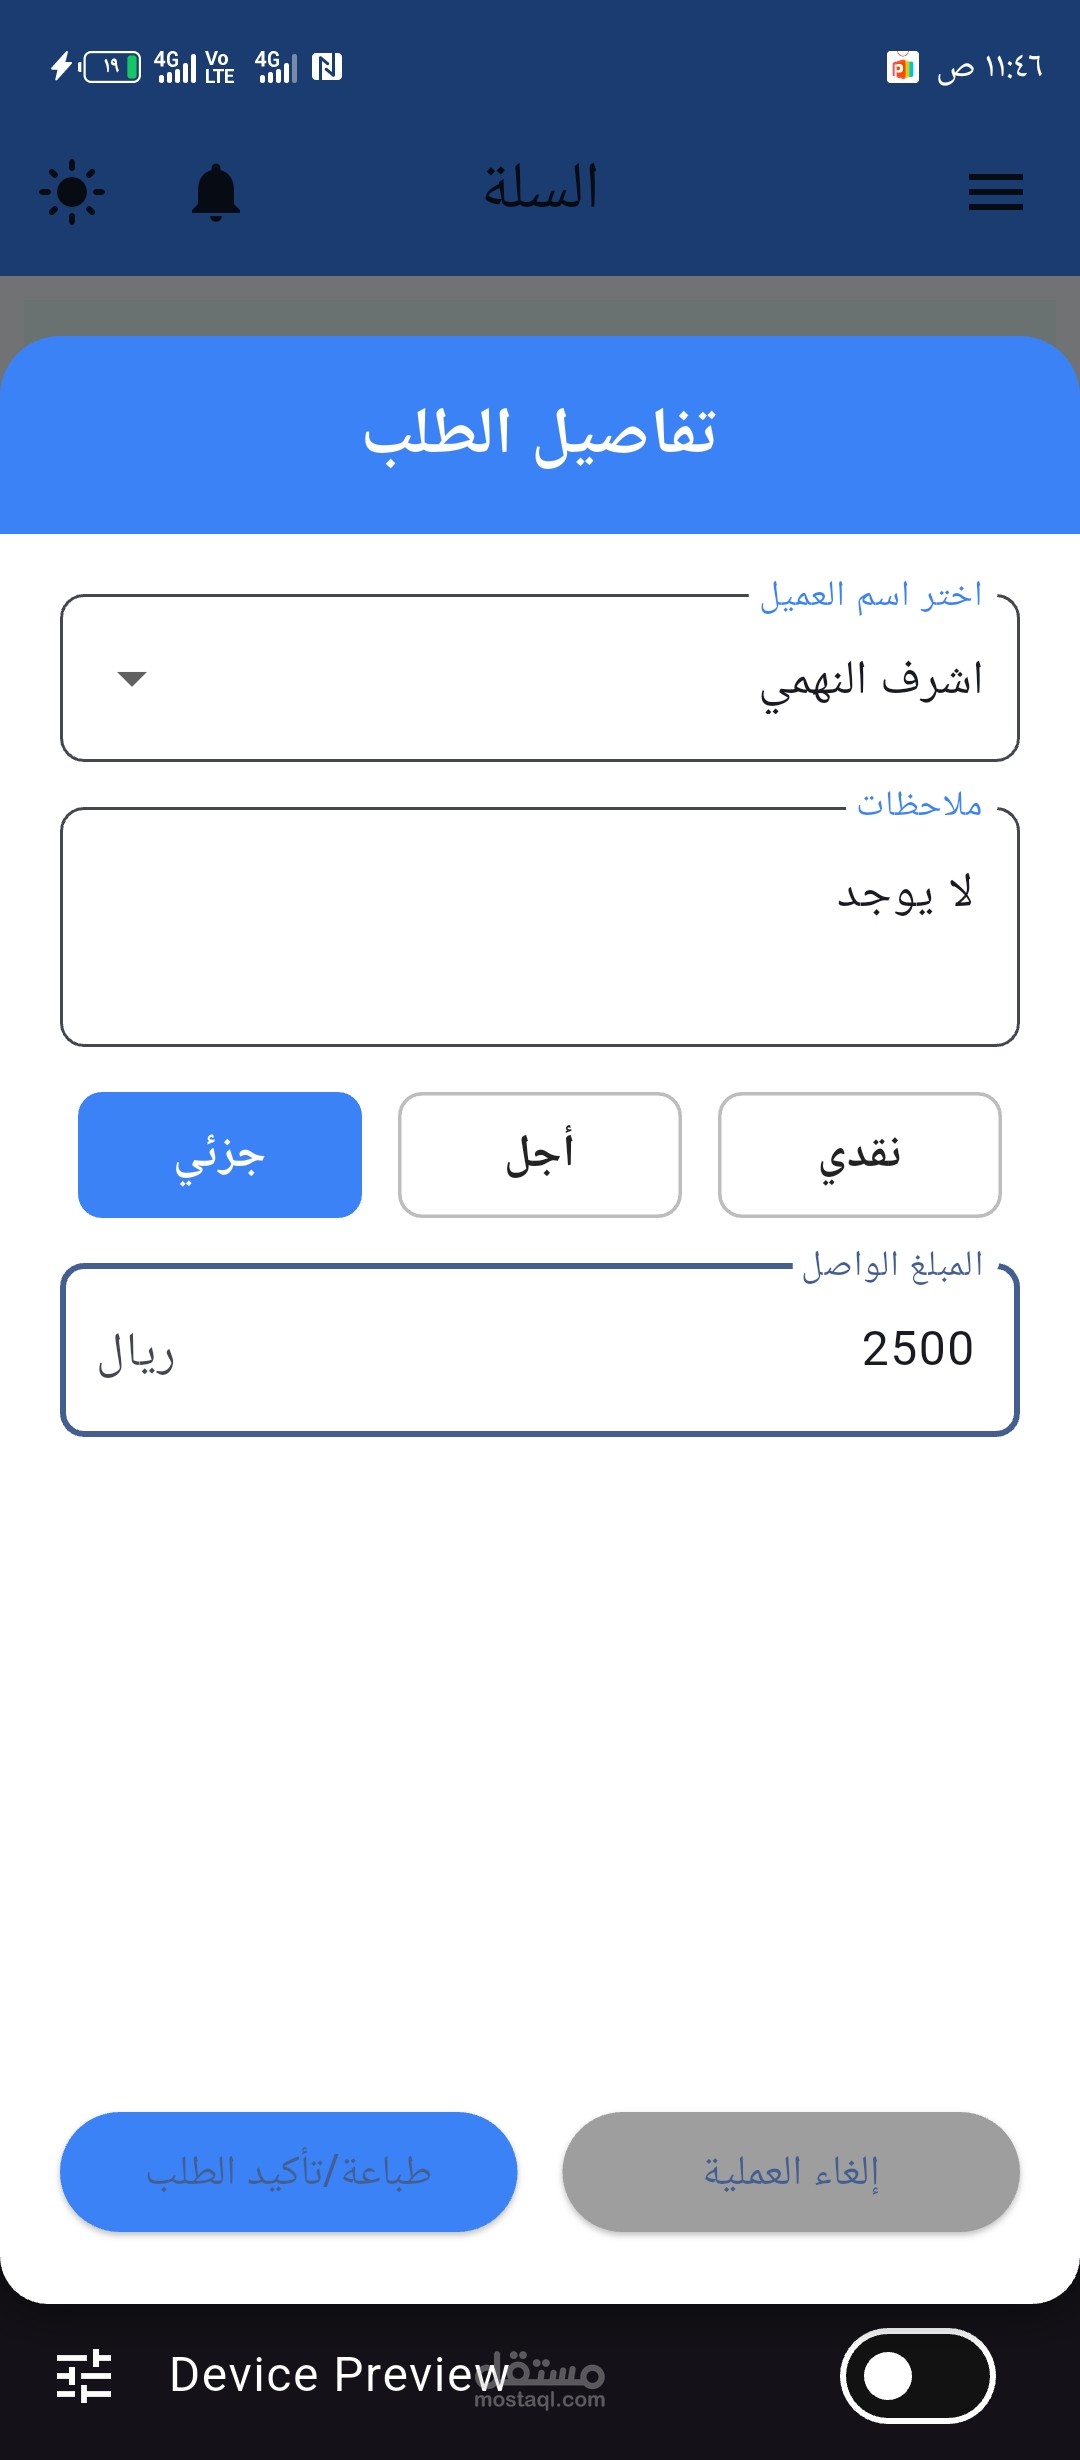The width and height of the screenshot is (1080, 2460).
Task: Tap the NFC status bar icon
Action: pyautogui.click(x=327, y=67)
